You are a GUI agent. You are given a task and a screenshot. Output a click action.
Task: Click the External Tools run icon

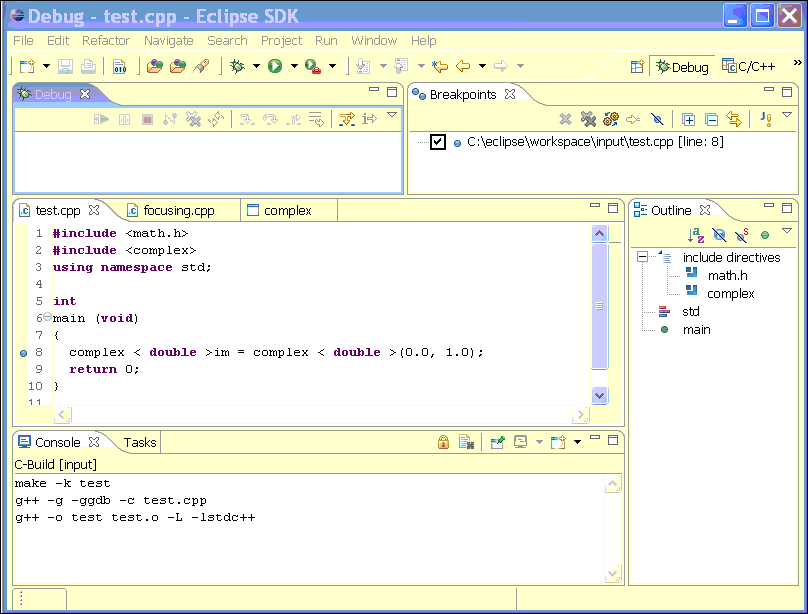(313, 66)
